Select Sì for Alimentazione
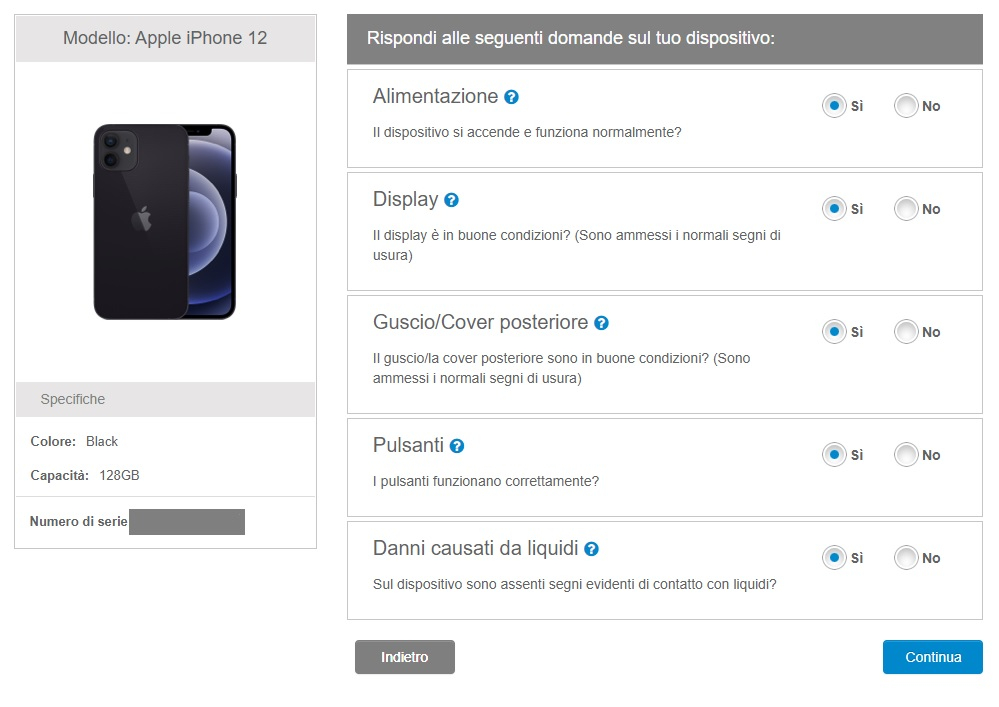The width and height of the screenshot is (999, 707). coord(834,106)
